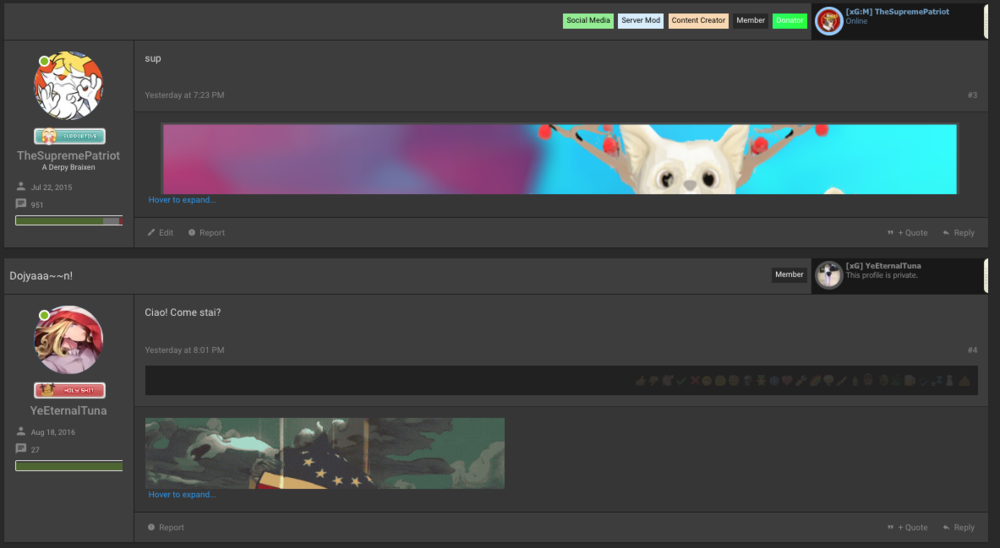The width and height of the screenshot is (1000, 548).
Task: Open permalink #4 of the post
Action: click(x=972, y=350)
